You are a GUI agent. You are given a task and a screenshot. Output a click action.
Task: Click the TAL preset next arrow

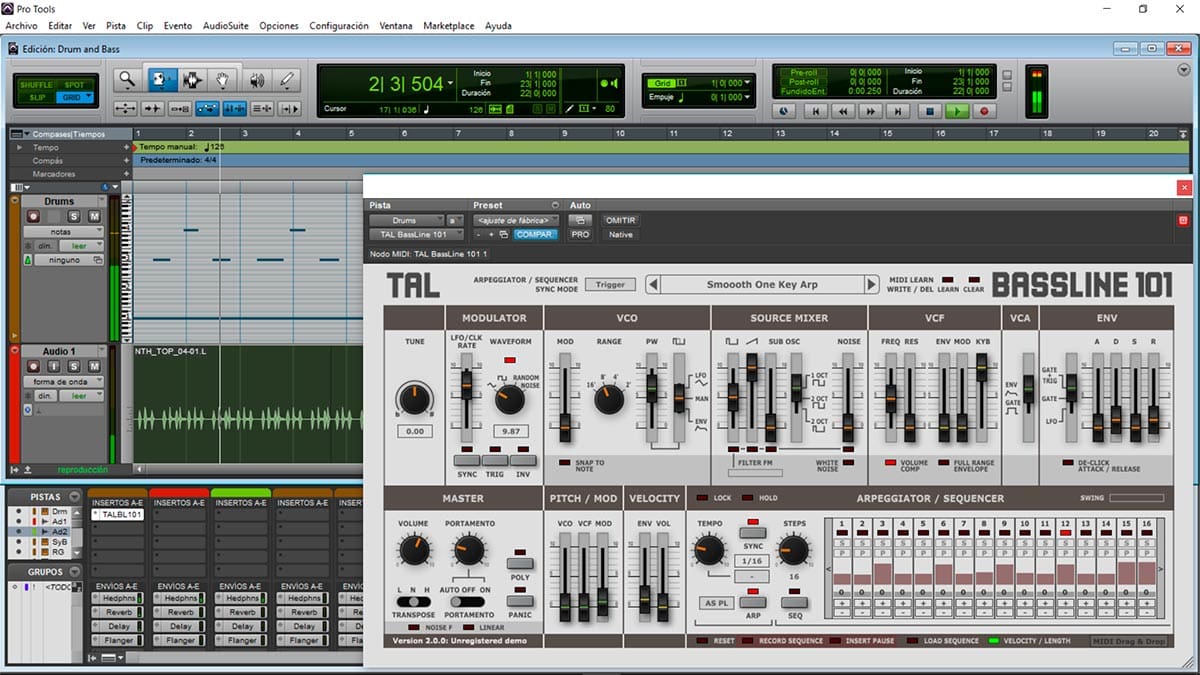coord(871,285)
